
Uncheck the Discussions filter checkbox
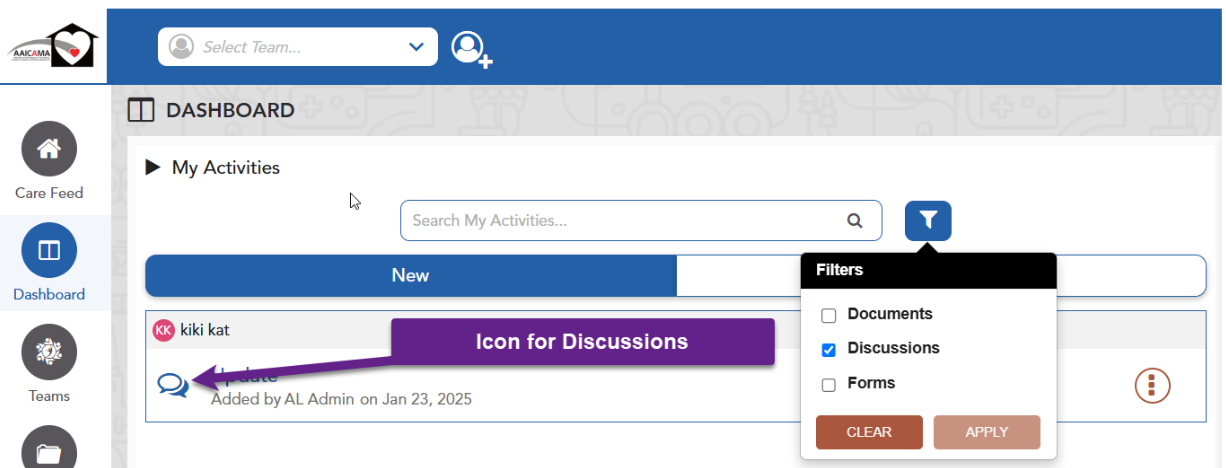(828, 350)
